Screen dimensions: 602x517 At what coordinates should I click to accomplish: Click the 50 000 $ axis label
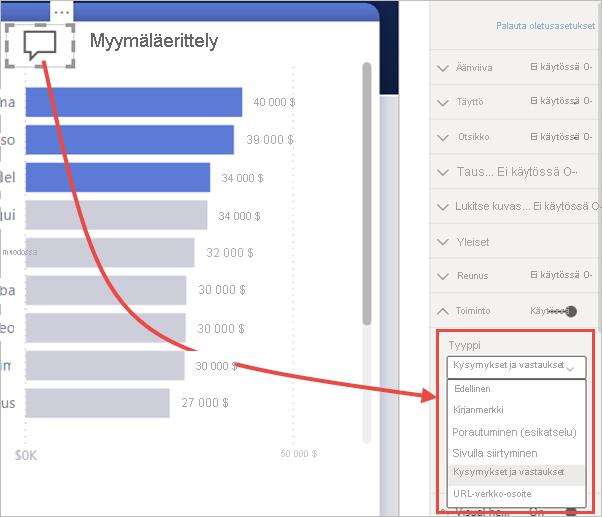click(x=299, y=454)
